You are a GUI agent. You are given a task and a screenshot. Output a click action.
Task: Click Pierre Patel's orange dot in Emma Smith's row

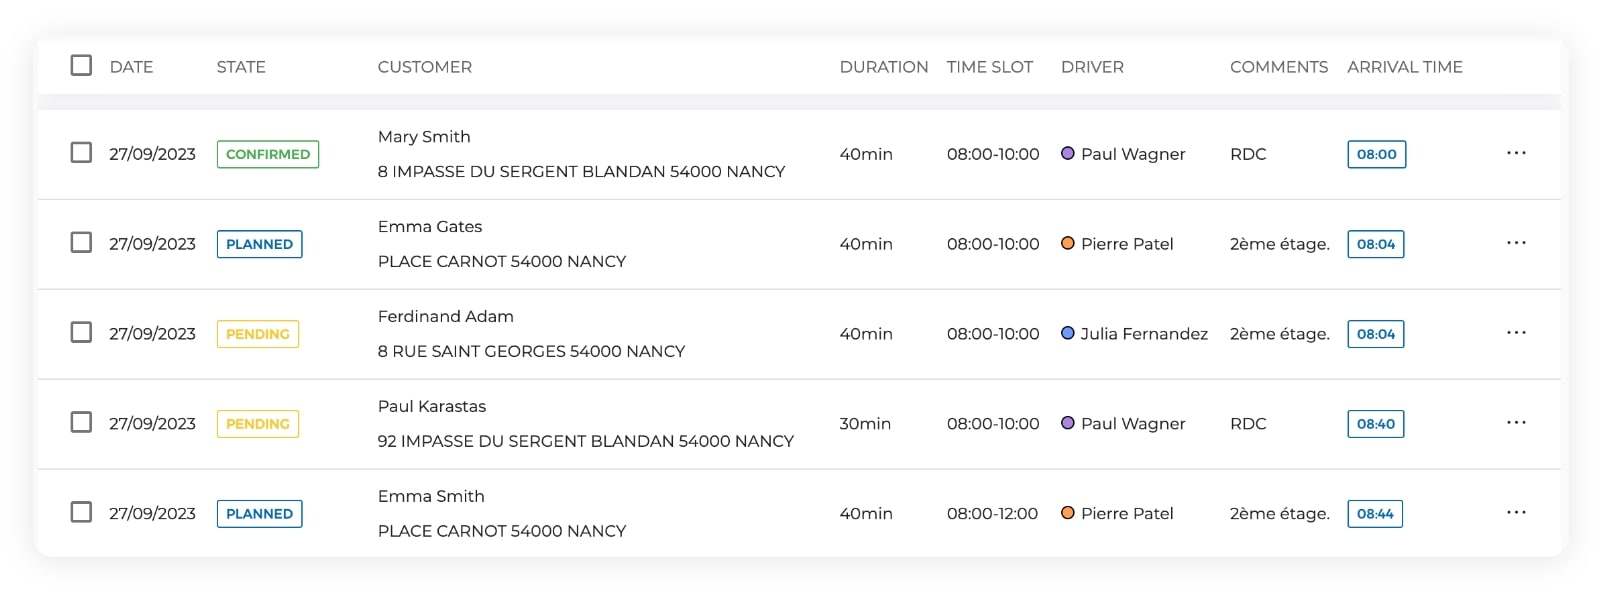click(1068, 513)
